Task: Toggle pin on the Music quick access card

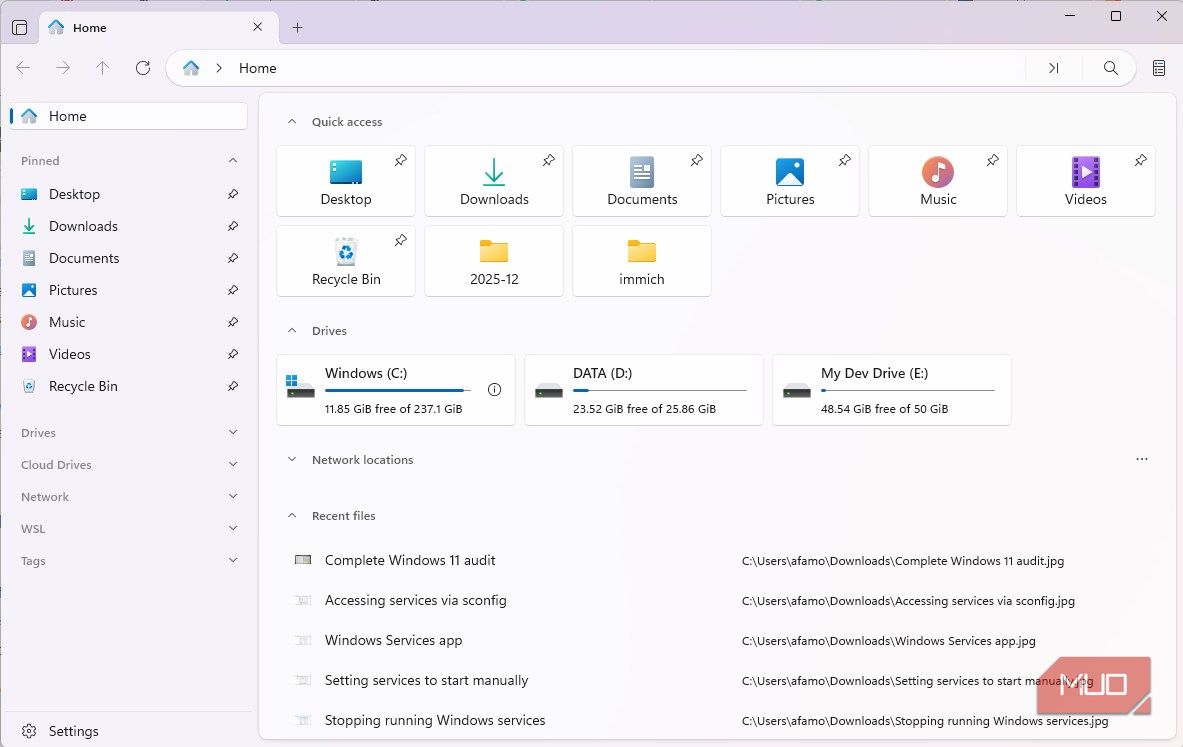Action: (x=992, y=160)
